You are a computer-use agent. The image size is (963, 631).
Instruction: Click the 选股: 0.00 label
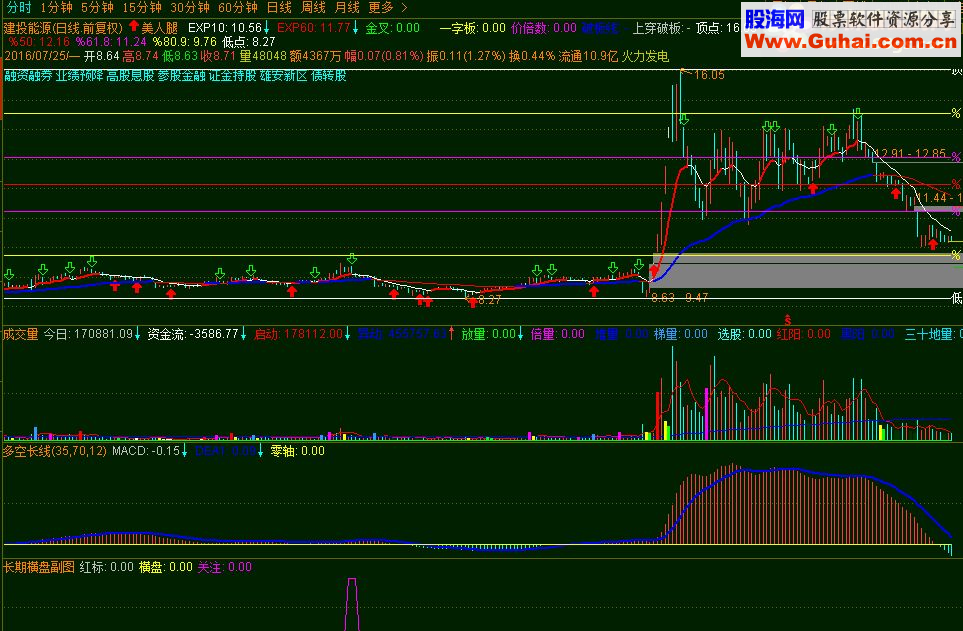(x=744, y=334)
